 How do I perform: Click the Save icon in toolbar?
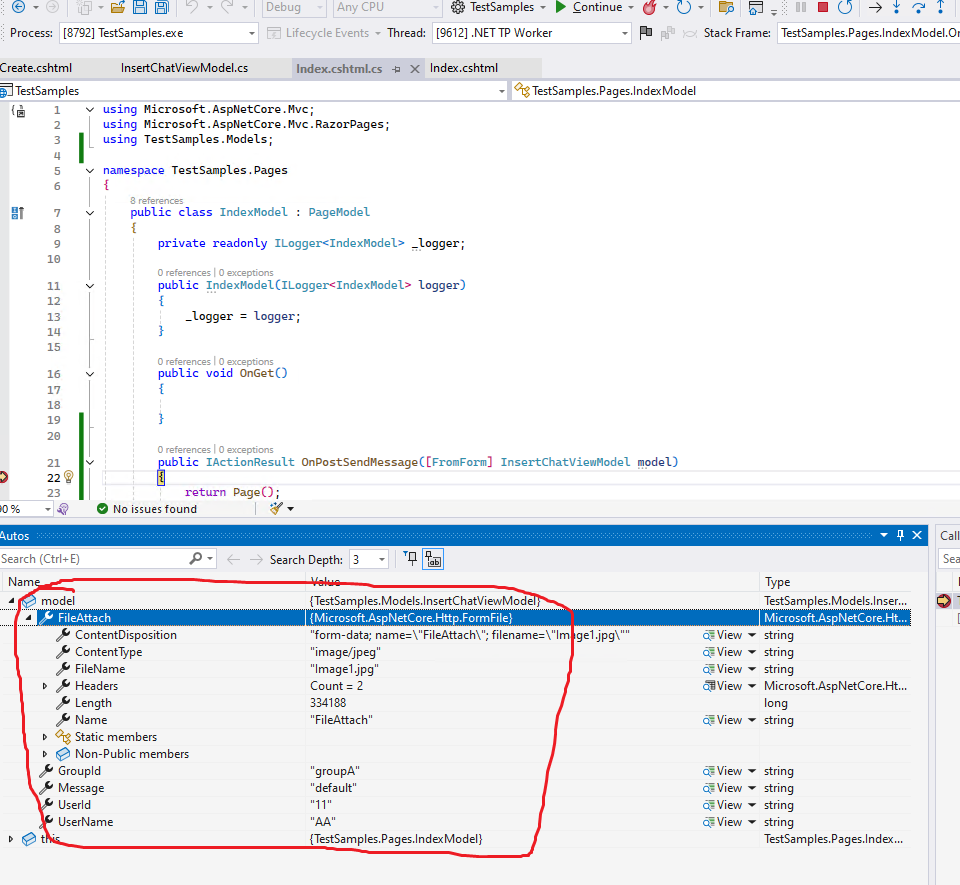coord(140,7)
